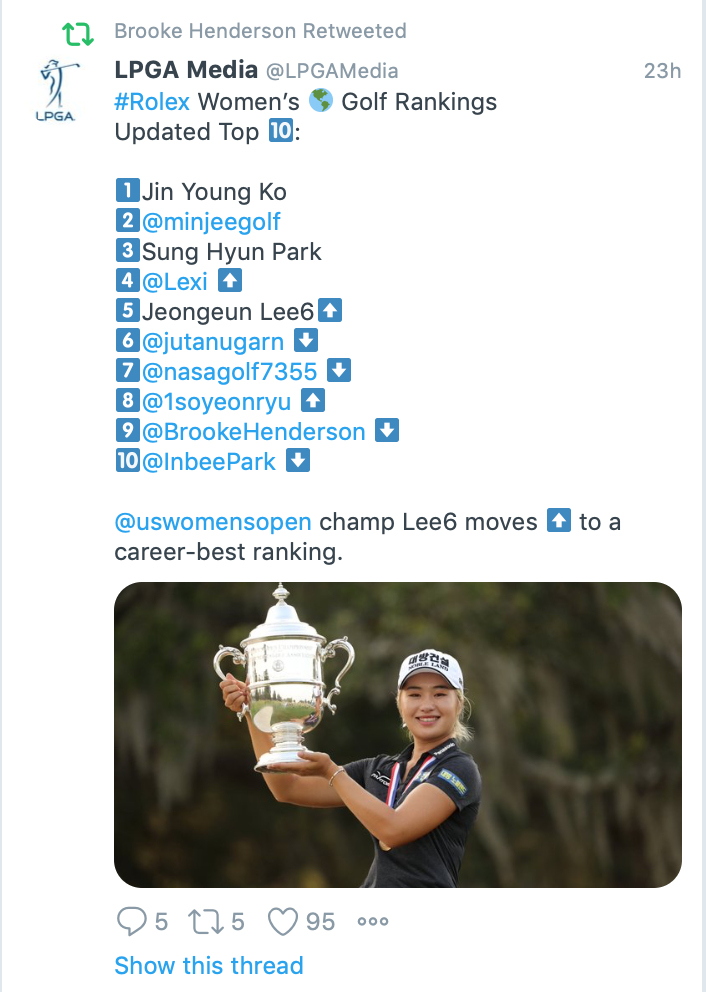The image size is (706, 992).
Task: Open the @BrookeHenderson mention in the list
Action: pos(254,431)
